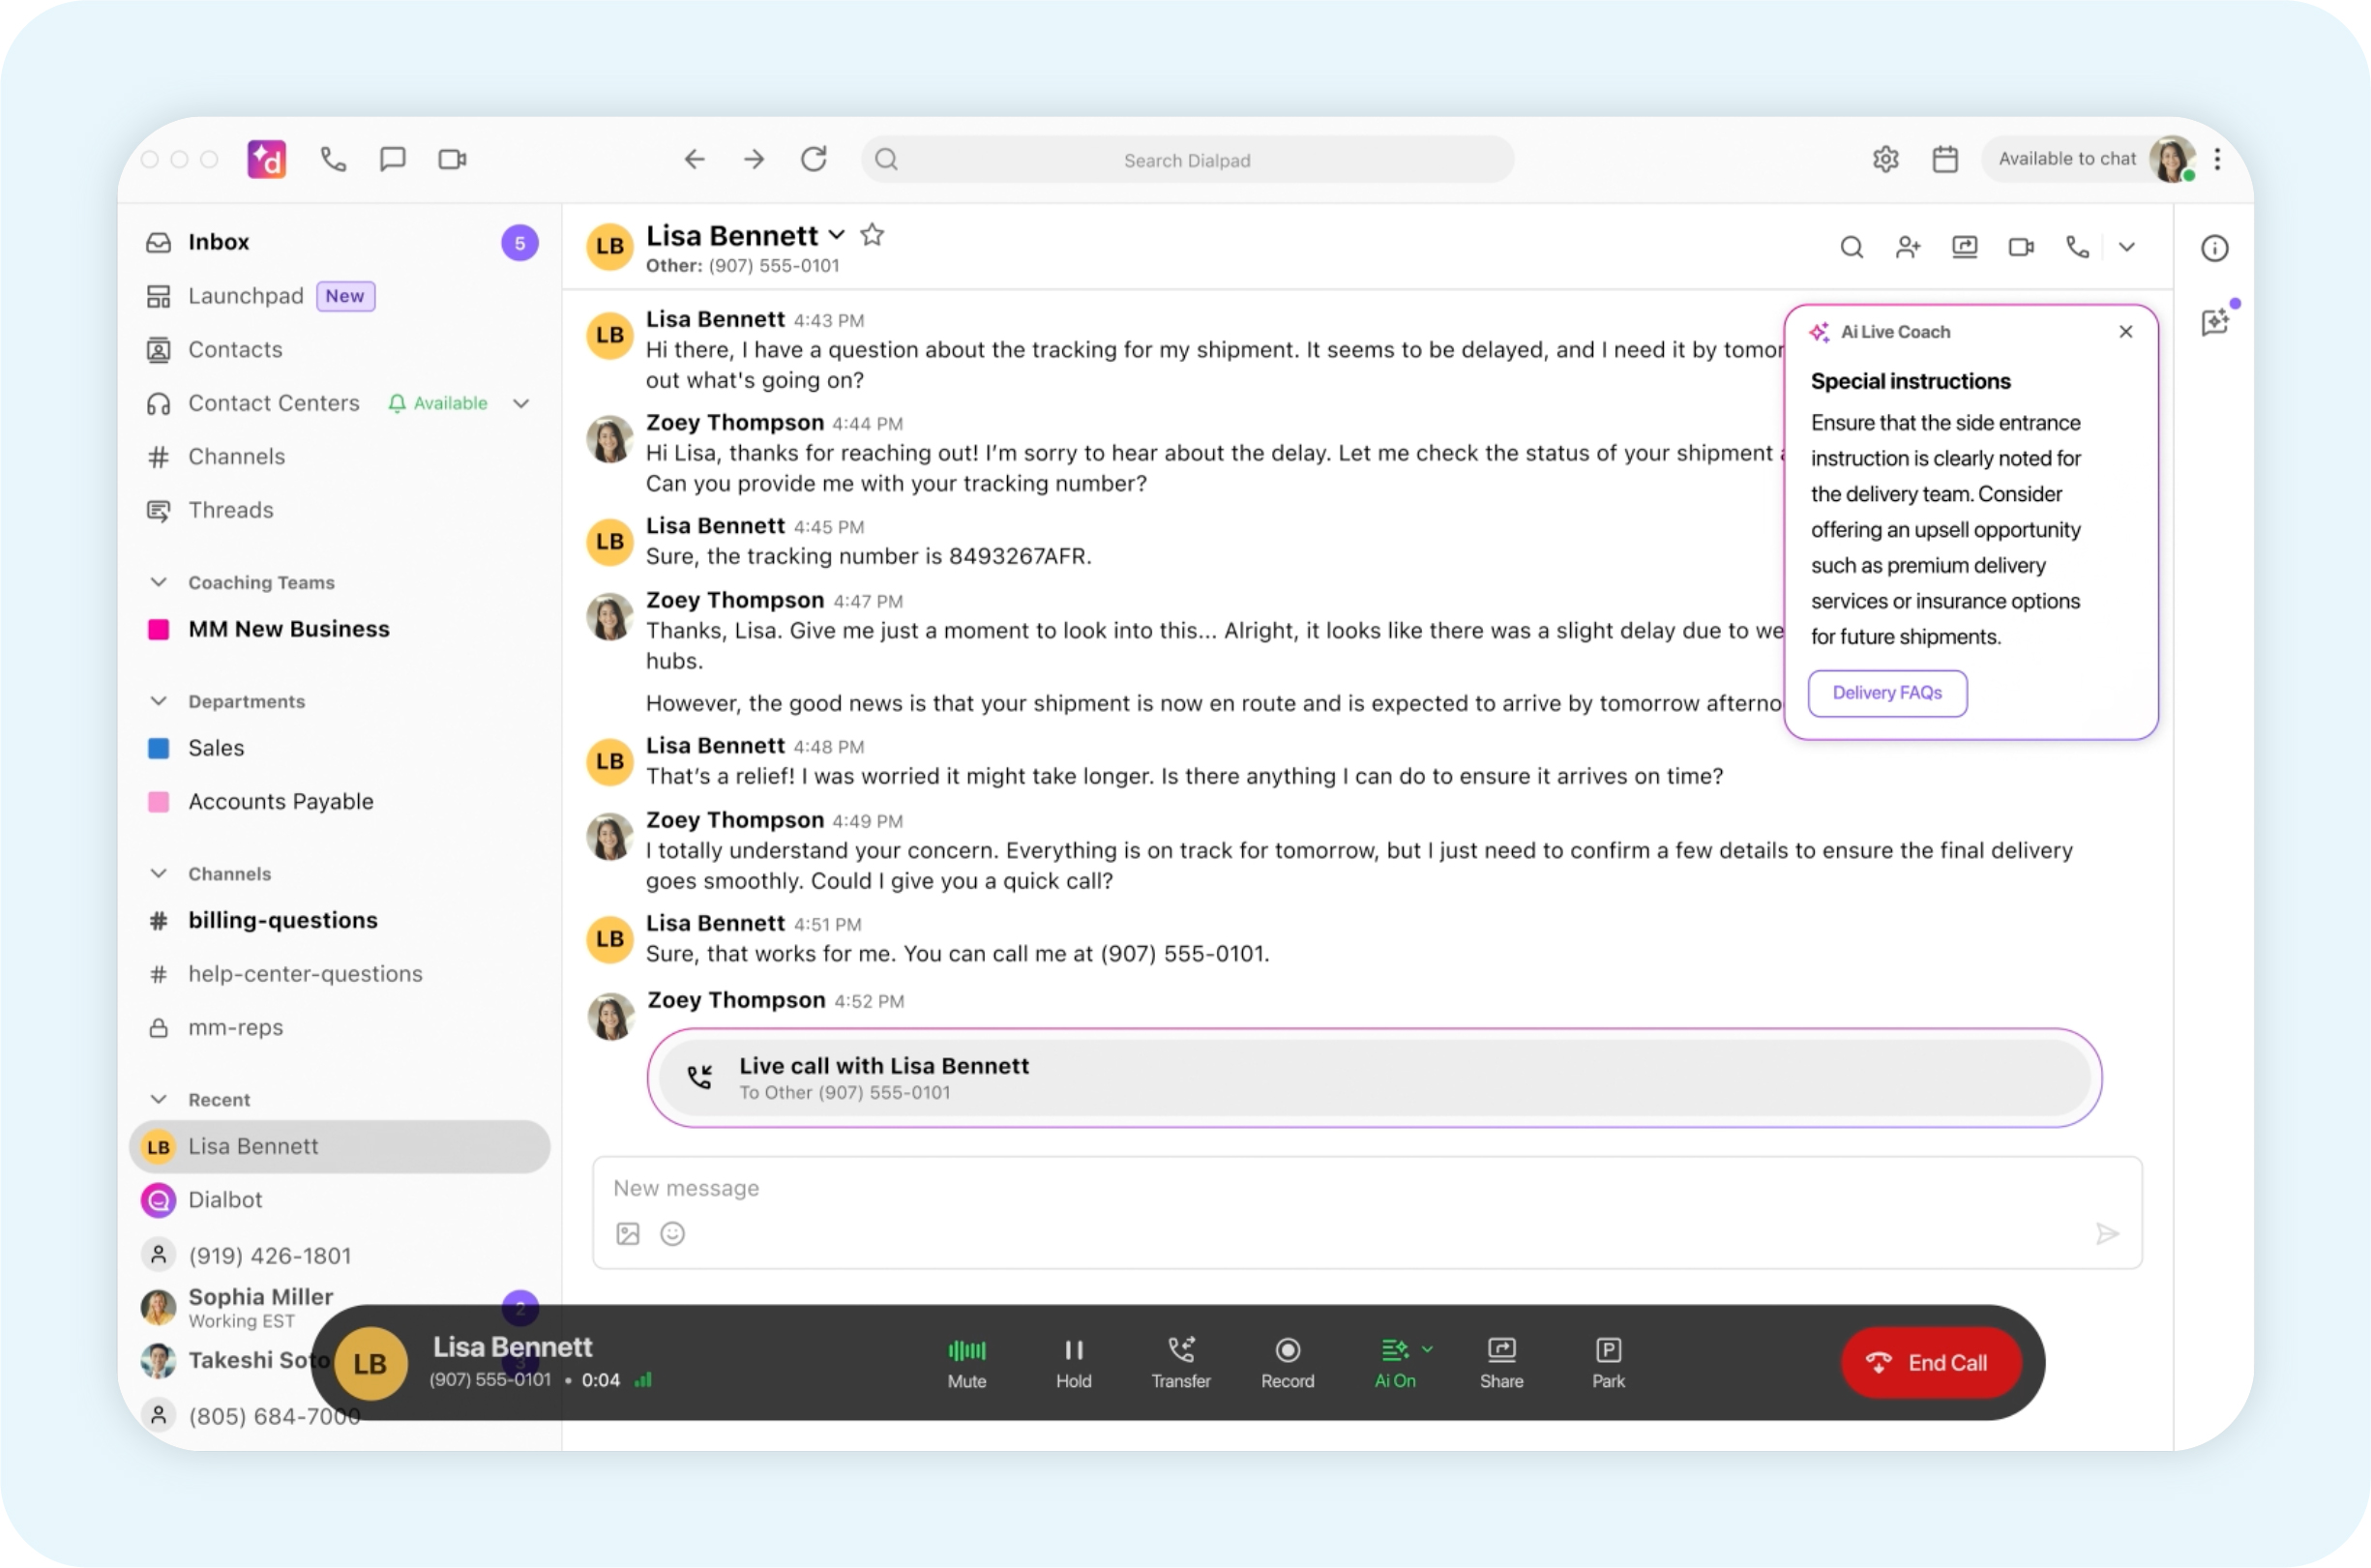Collapse the Recent section
2371x1568 pixels.
[x=158, y=1099]
